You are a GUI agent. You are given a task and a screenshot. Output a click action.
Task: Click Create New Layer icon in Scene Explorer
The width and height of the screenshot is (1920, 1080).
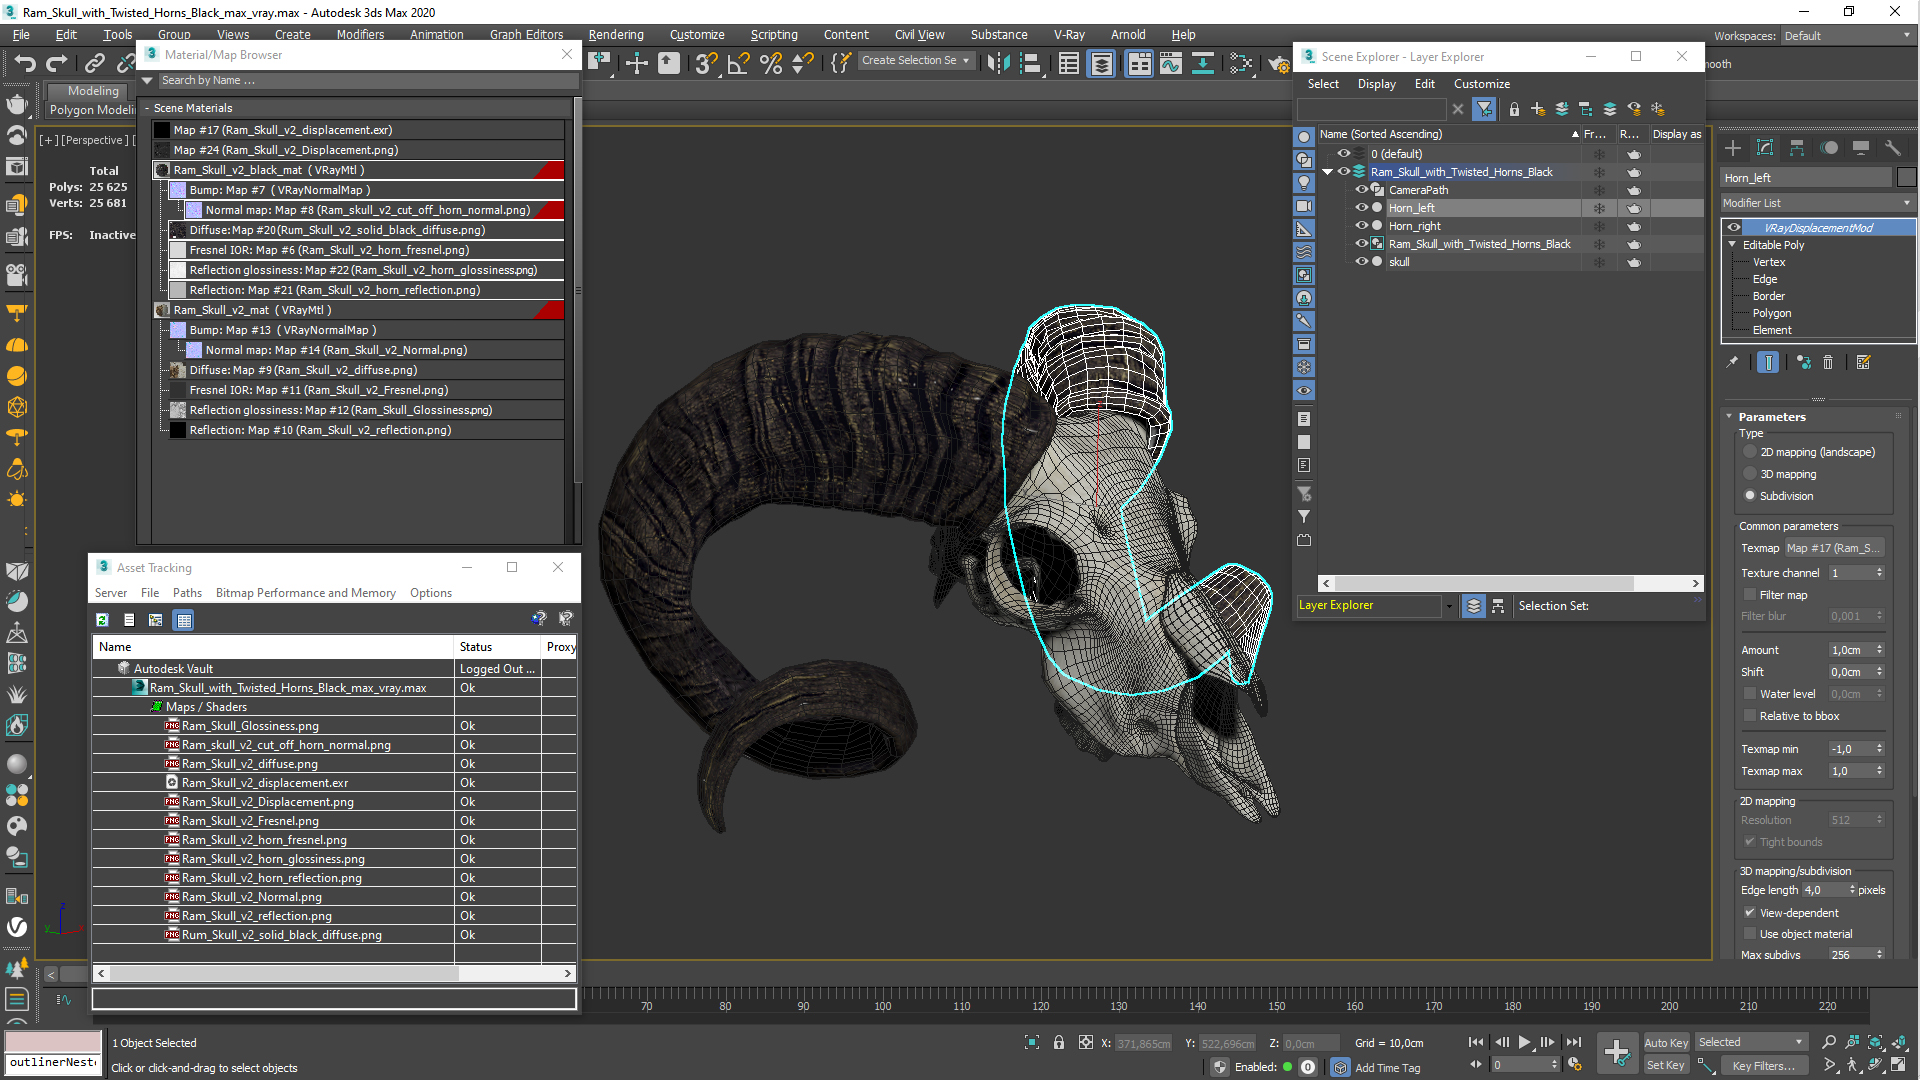(x=1538, y=109)
